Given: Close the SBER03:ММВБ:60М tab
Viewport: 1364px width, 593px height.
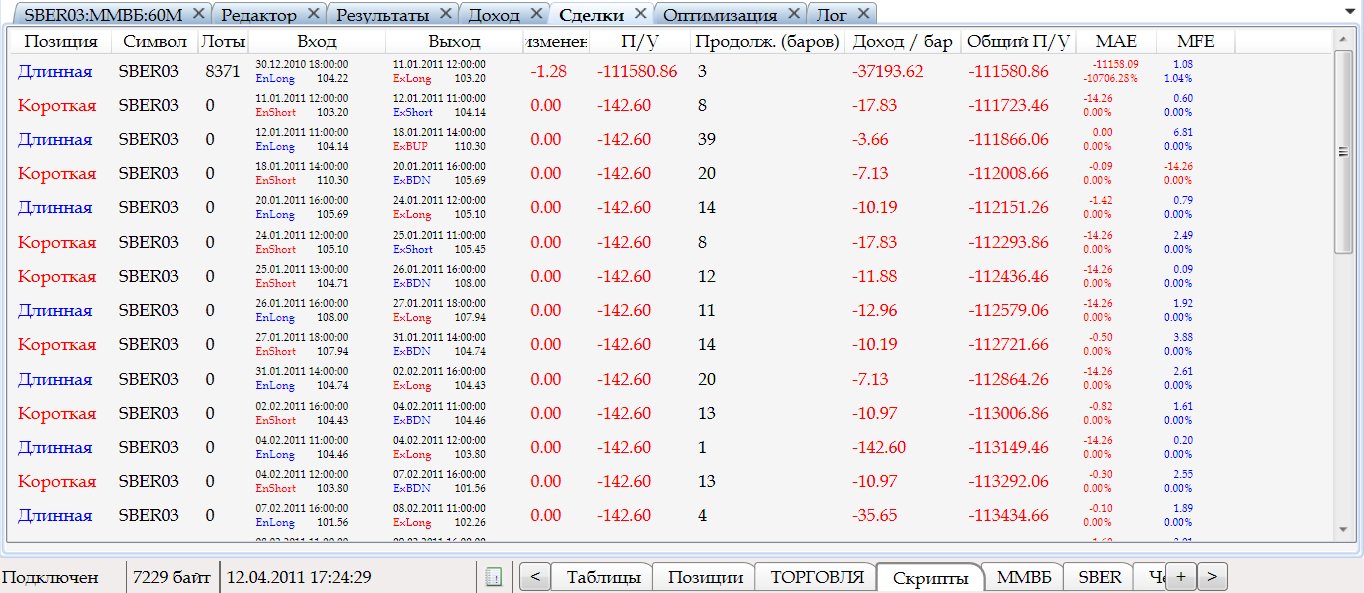Looking at the screenshot, I should [197, 14].
